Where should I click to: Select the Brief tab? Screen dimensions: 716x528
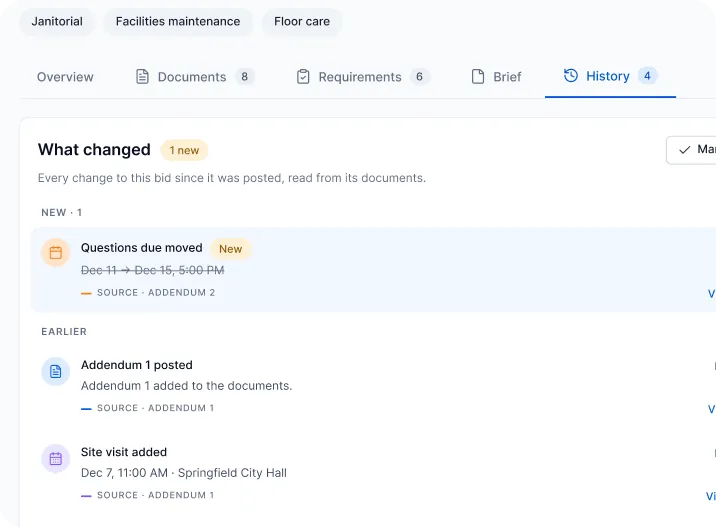click(496, 77)
